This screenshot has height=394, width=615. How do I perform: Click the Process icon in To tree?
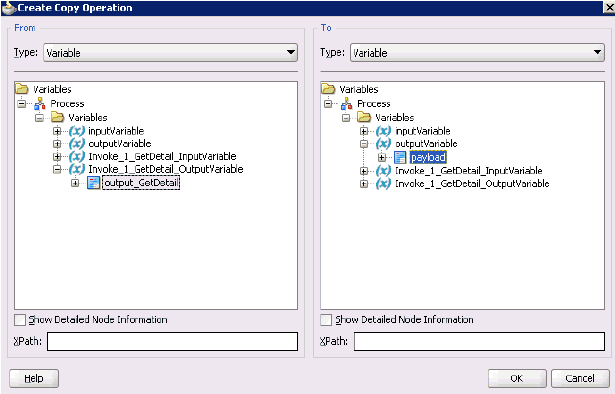(346, 103)
